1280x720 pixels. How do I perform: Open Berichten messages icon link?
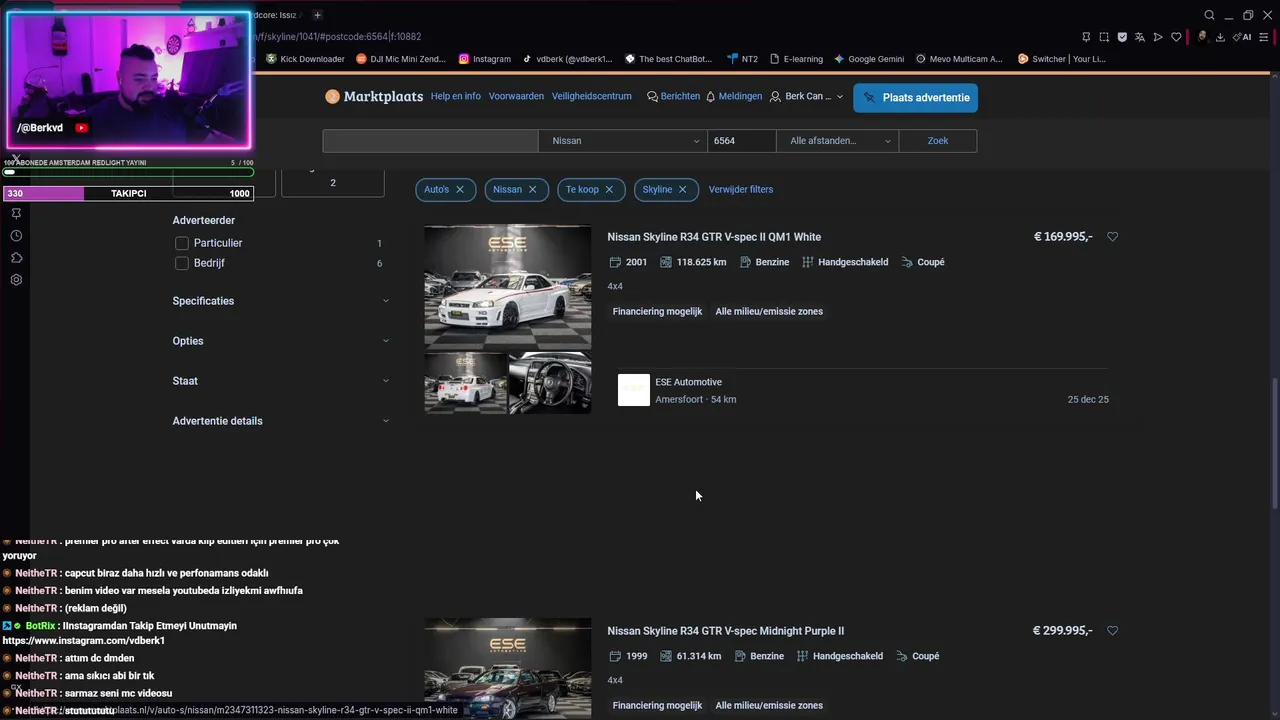tap(673, 97)
